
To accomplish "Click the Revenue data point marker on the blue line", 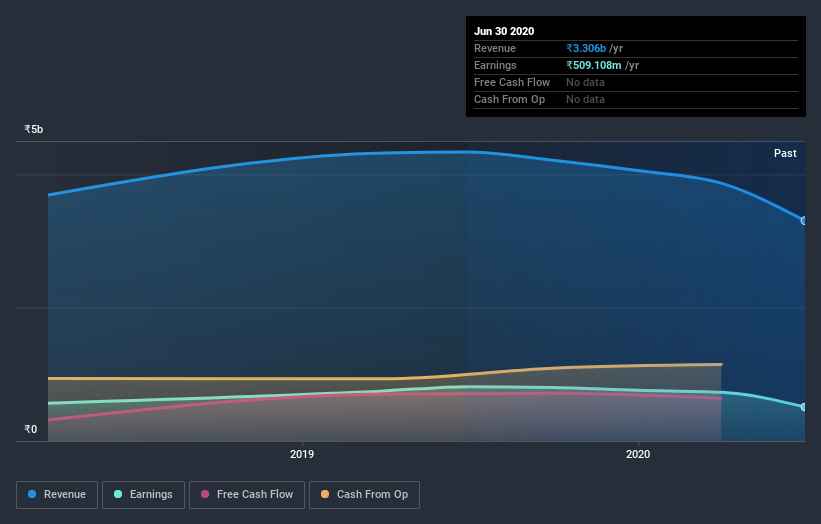I will click(803, 221).
